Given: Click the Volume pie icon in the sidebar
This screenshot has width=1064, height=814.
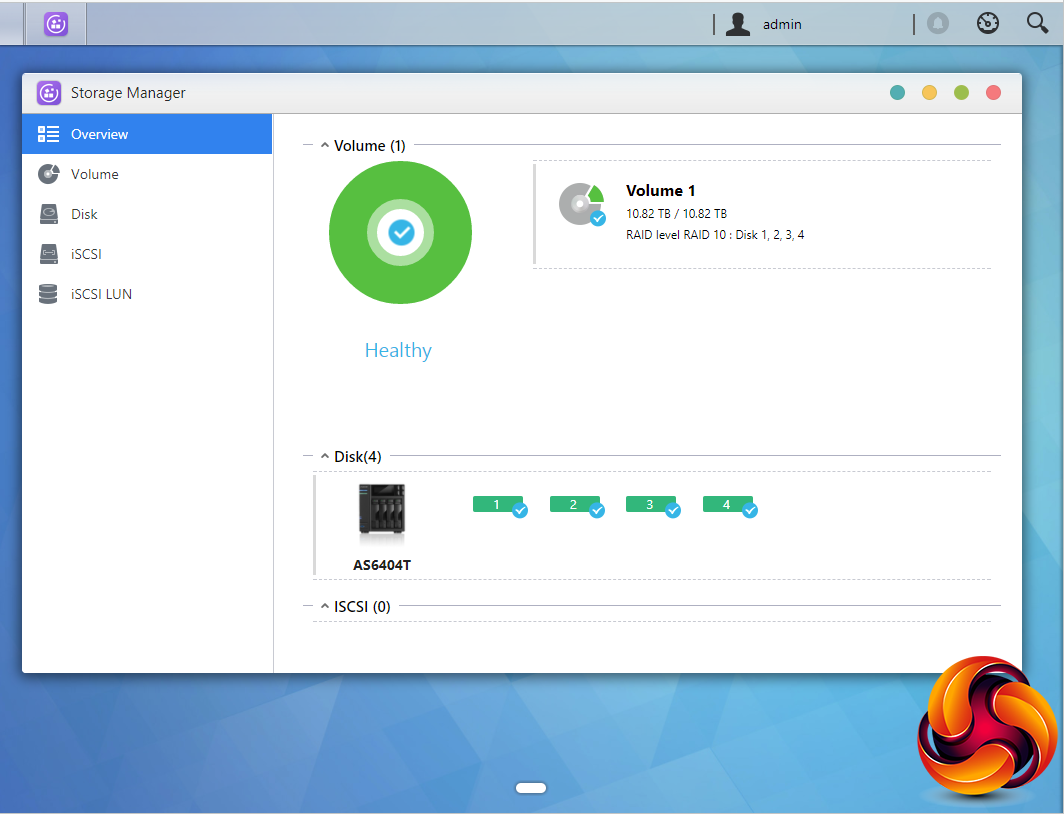Looking at the screenshot, I should click(x=48, y=174).
